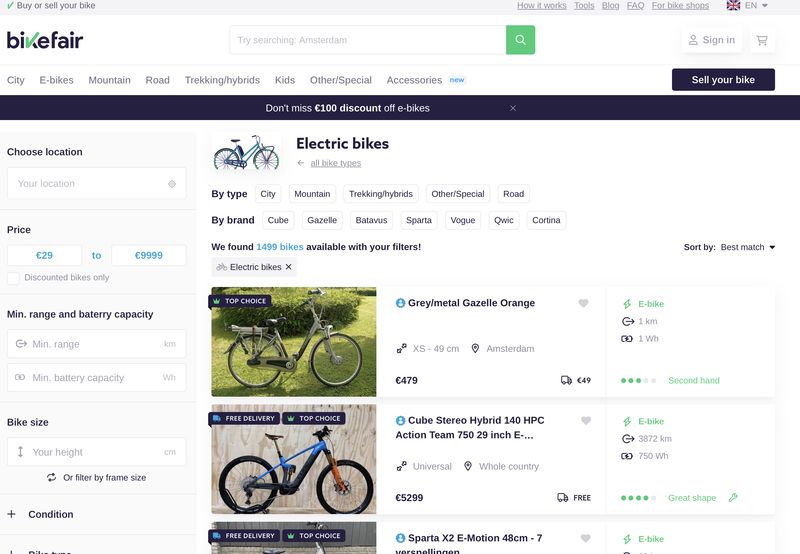800x554 pixels.
Task: Click the Sign in button
Action: (x=712, y=40)
